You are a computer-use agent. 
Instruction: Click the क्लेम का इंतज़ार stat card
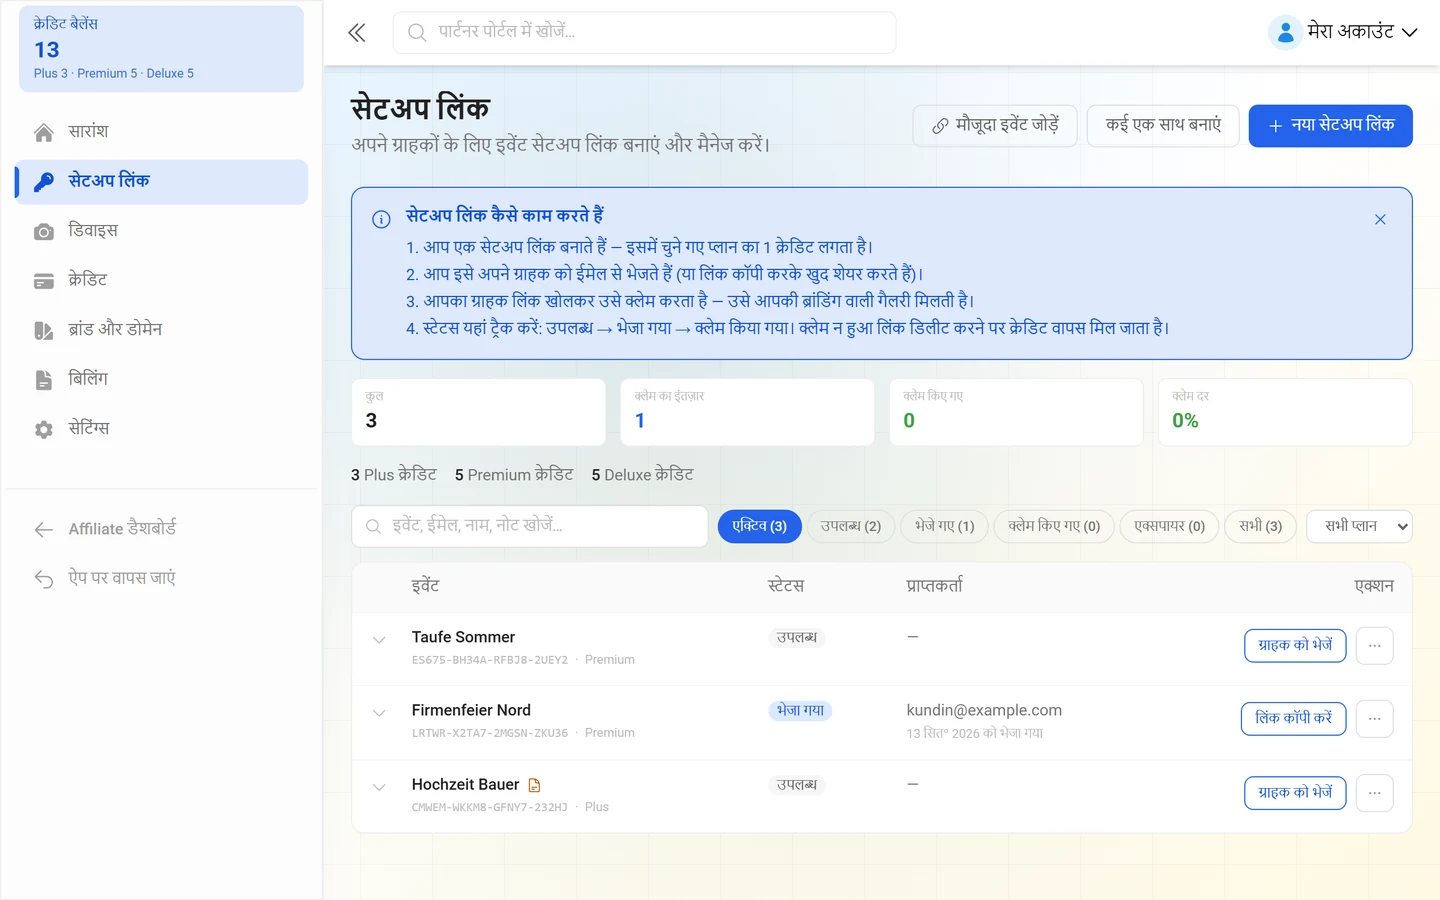tap(747, 412)
